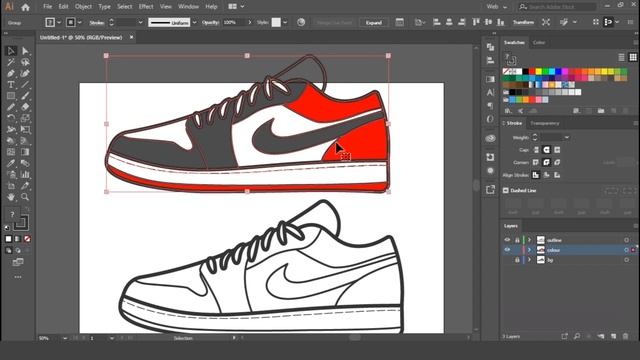Select the Rotate tool
This screenshot has width=640, height=360.
(x=11, y=118)
